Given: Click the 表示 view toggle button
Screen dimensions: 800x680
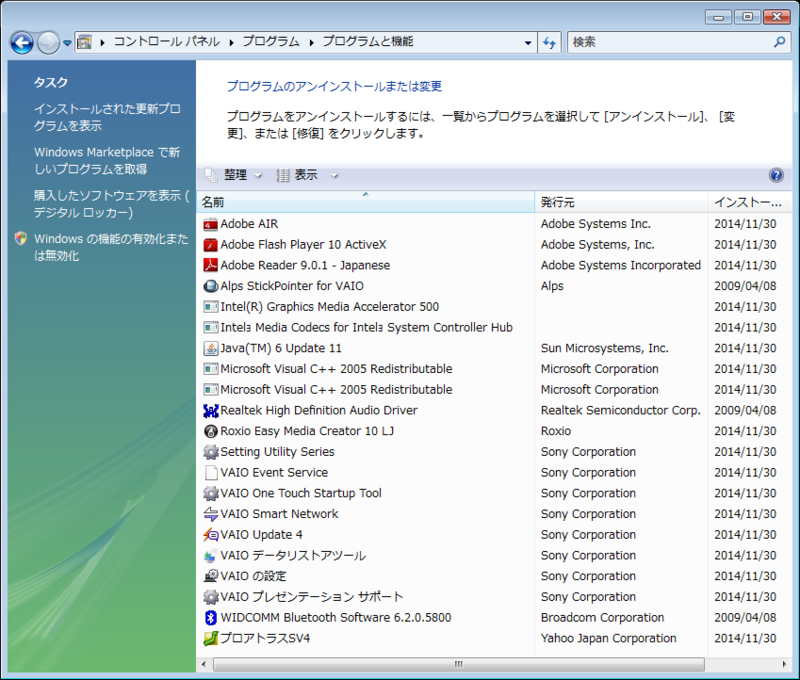Looking at the screenshot, I should click(x=297, y=175).
